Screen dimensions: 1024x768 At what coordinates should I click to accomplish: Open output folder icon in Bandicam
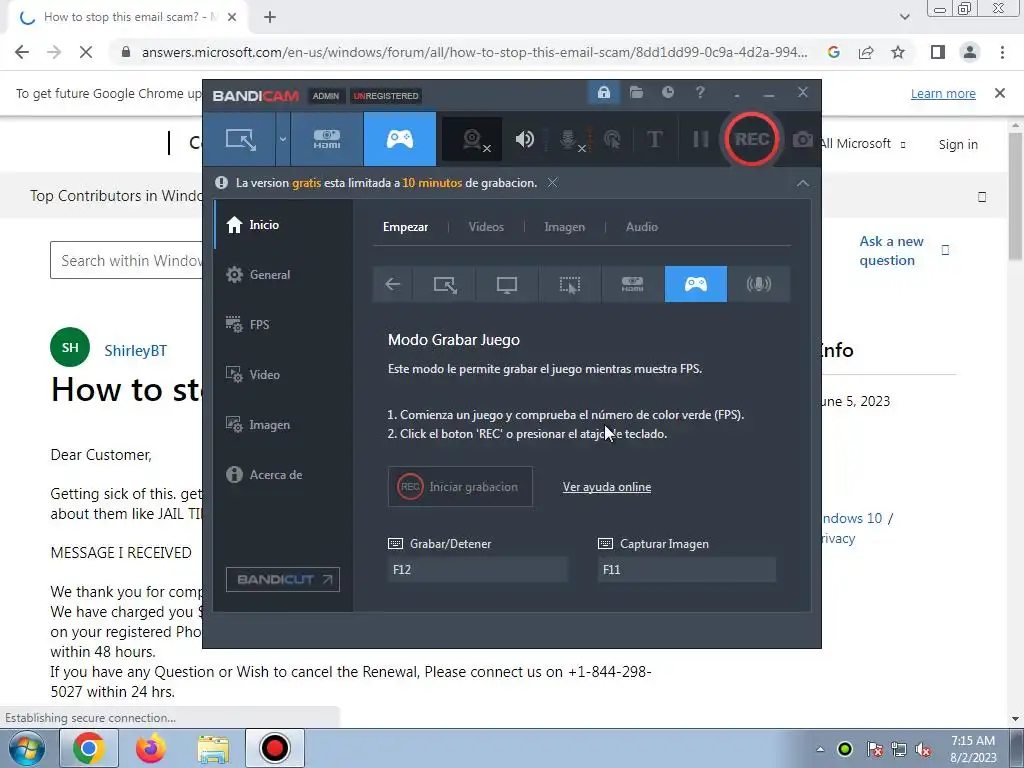[x=636, y=93]
